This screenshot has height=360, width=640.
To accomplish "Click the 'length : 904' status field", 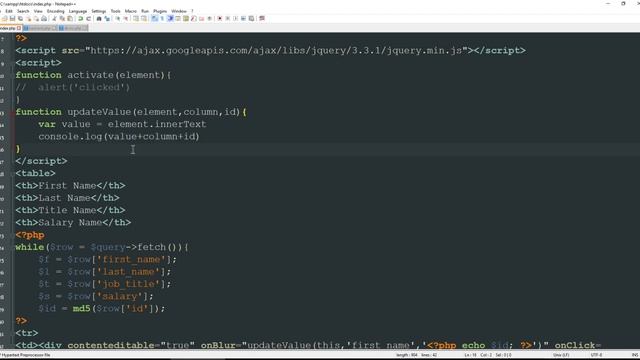I will (407, 355).
